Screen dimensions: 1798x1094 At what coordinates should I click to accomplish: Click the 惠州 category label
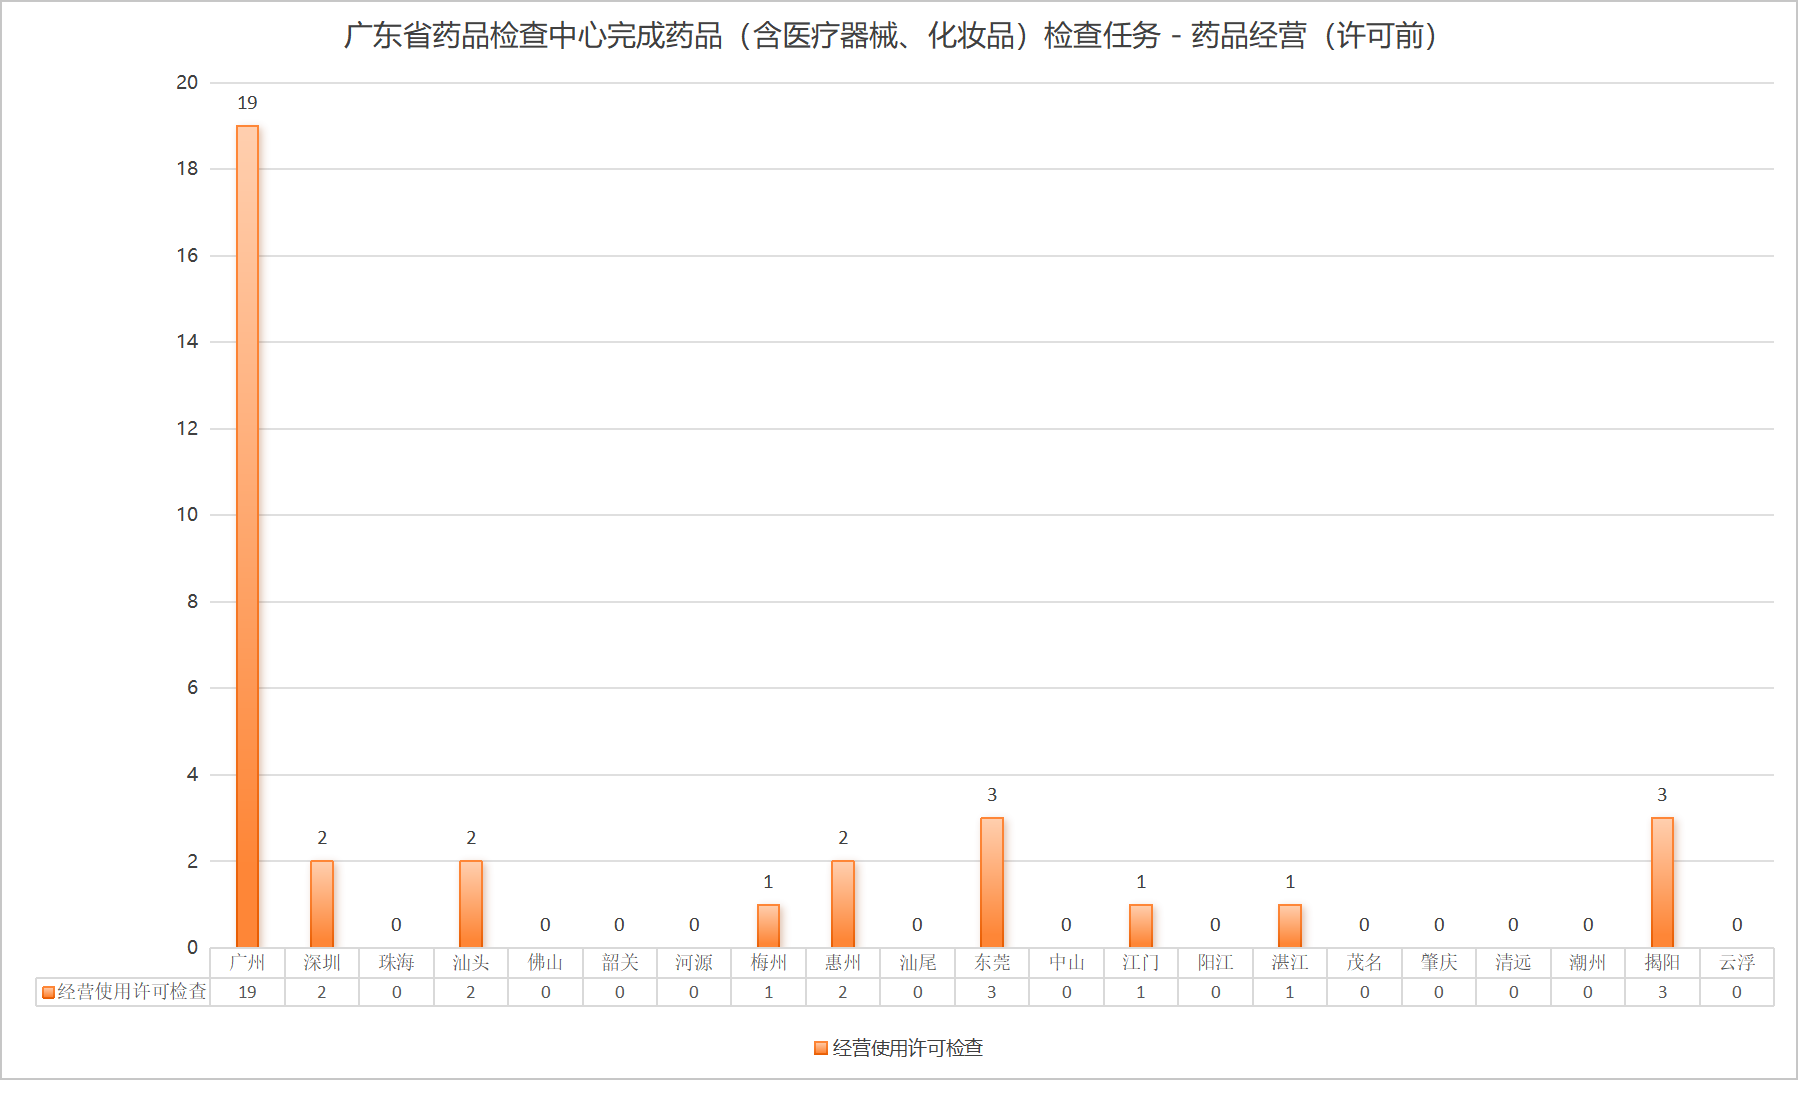click(x=843, y=962)
